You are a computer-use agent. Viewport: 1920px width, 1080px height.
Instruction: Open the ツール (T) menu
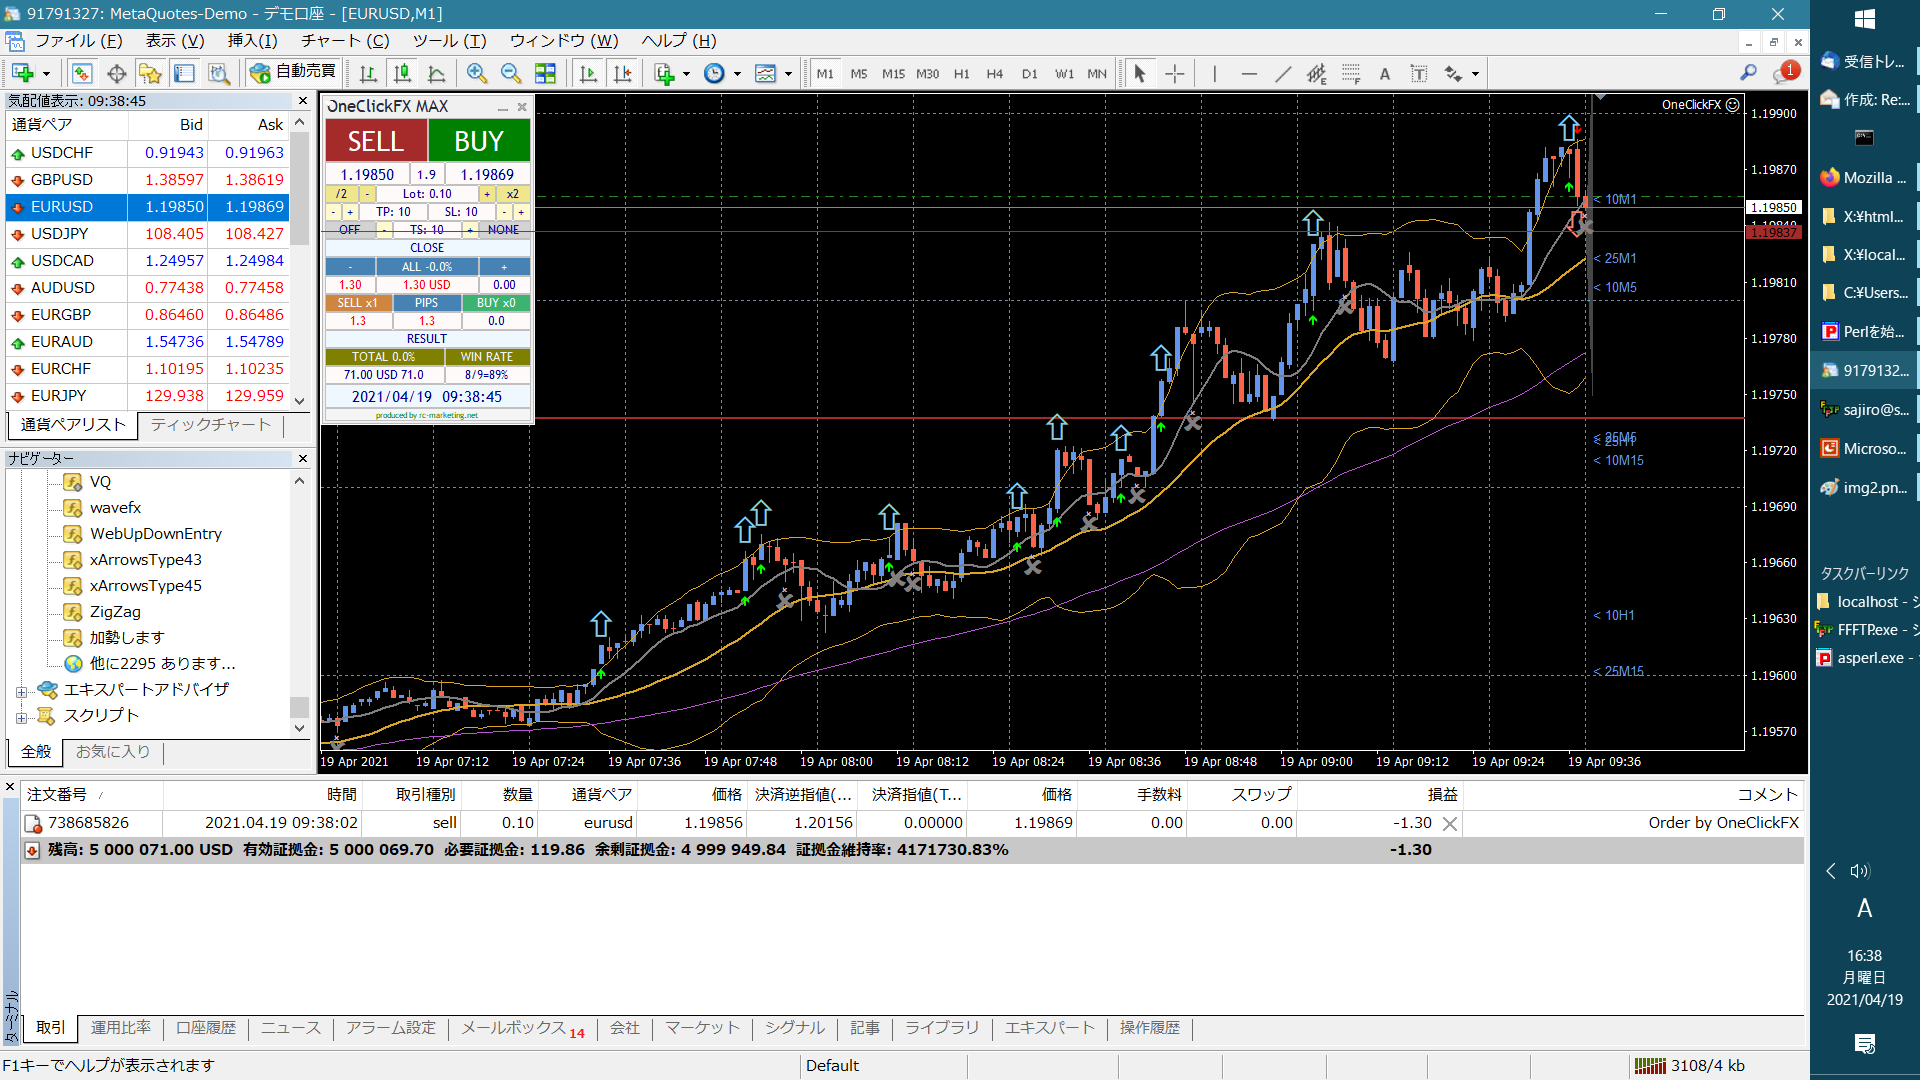(x=449, y=41)
